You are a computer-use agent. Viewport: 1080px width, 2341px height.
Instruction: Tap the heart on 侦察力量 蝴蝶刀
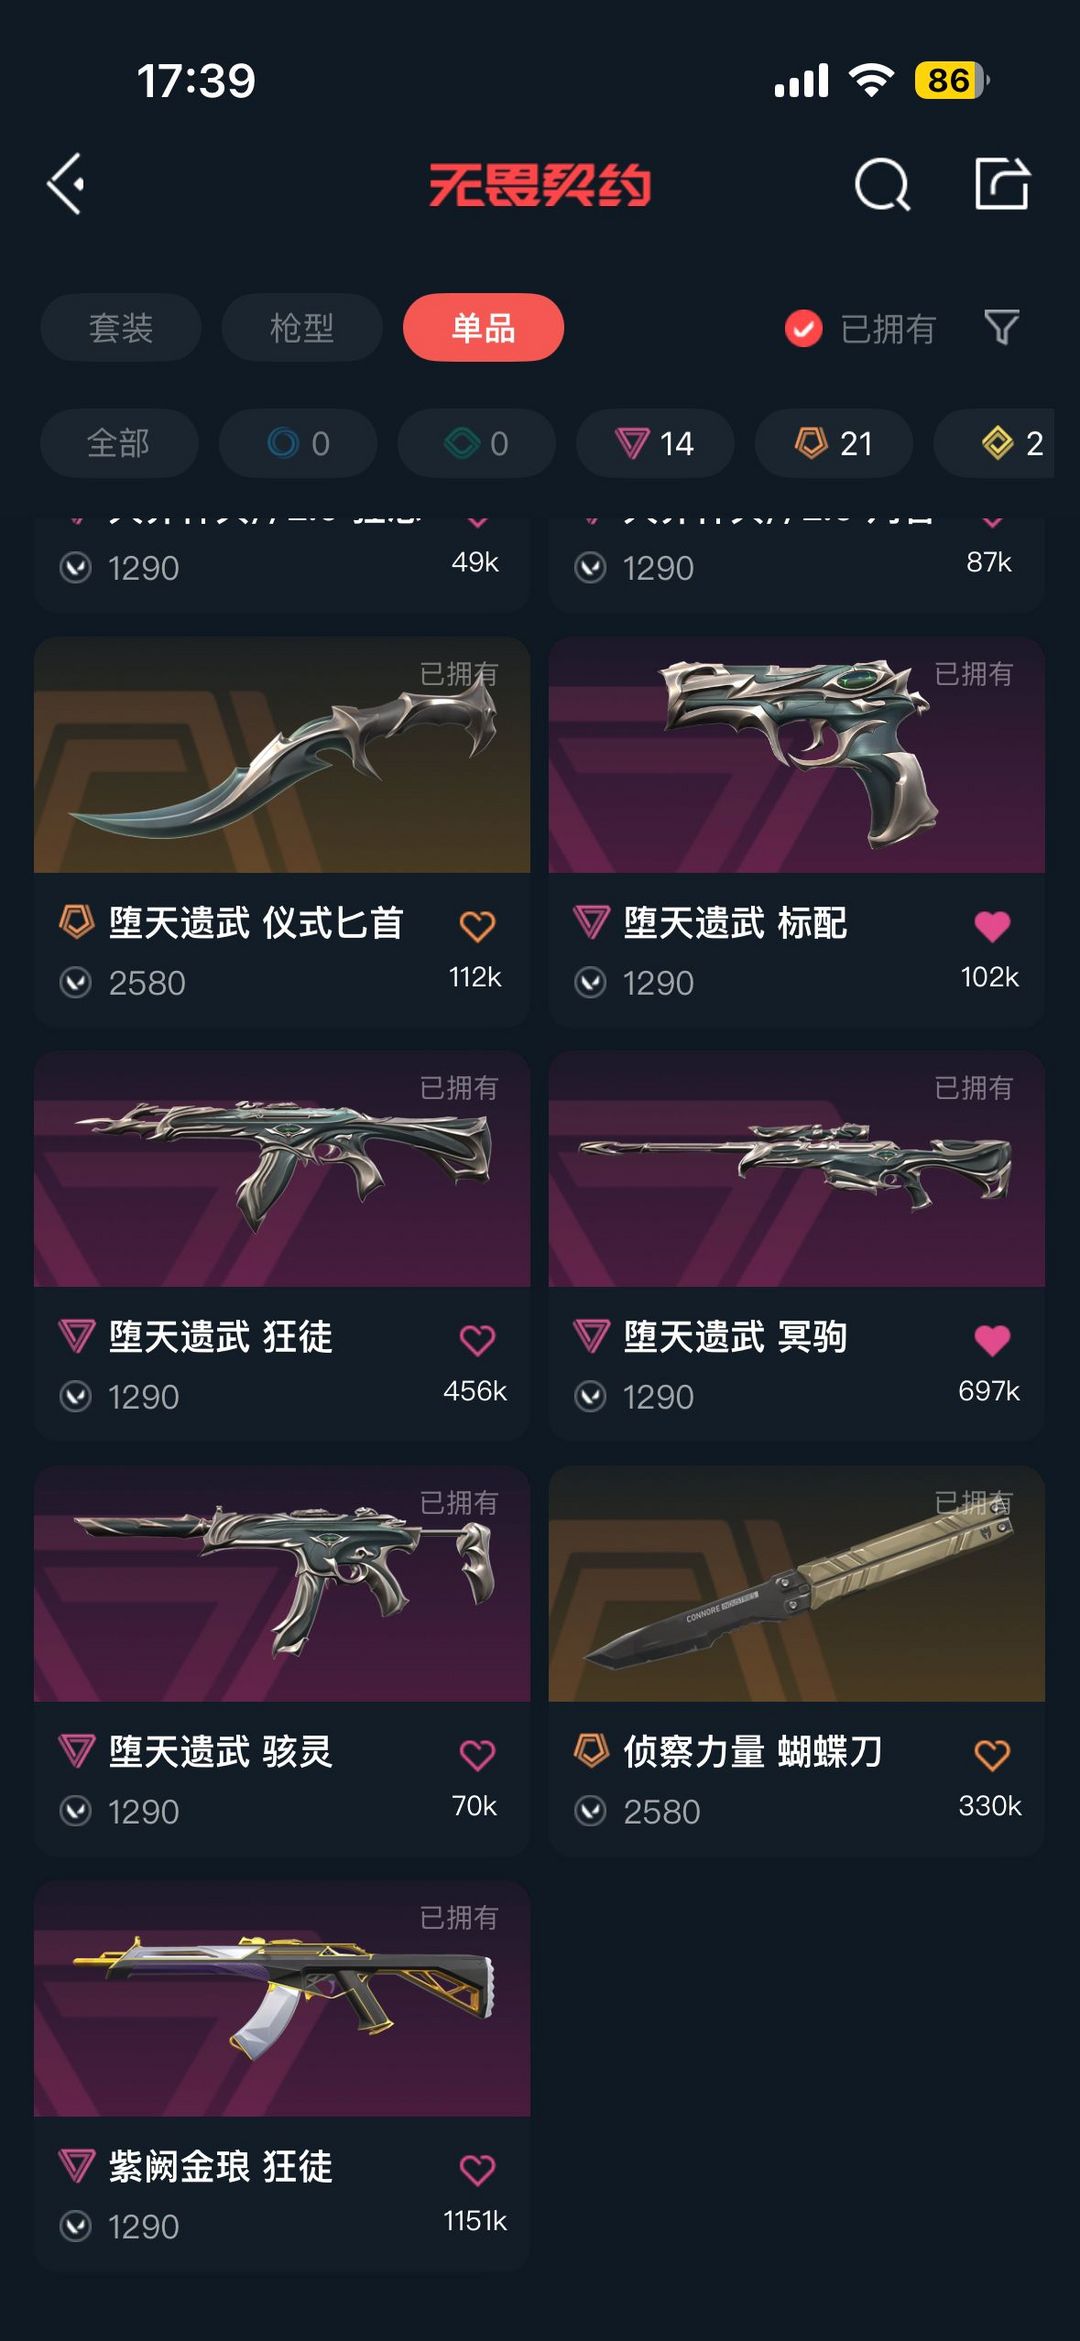coord(992,1755)
